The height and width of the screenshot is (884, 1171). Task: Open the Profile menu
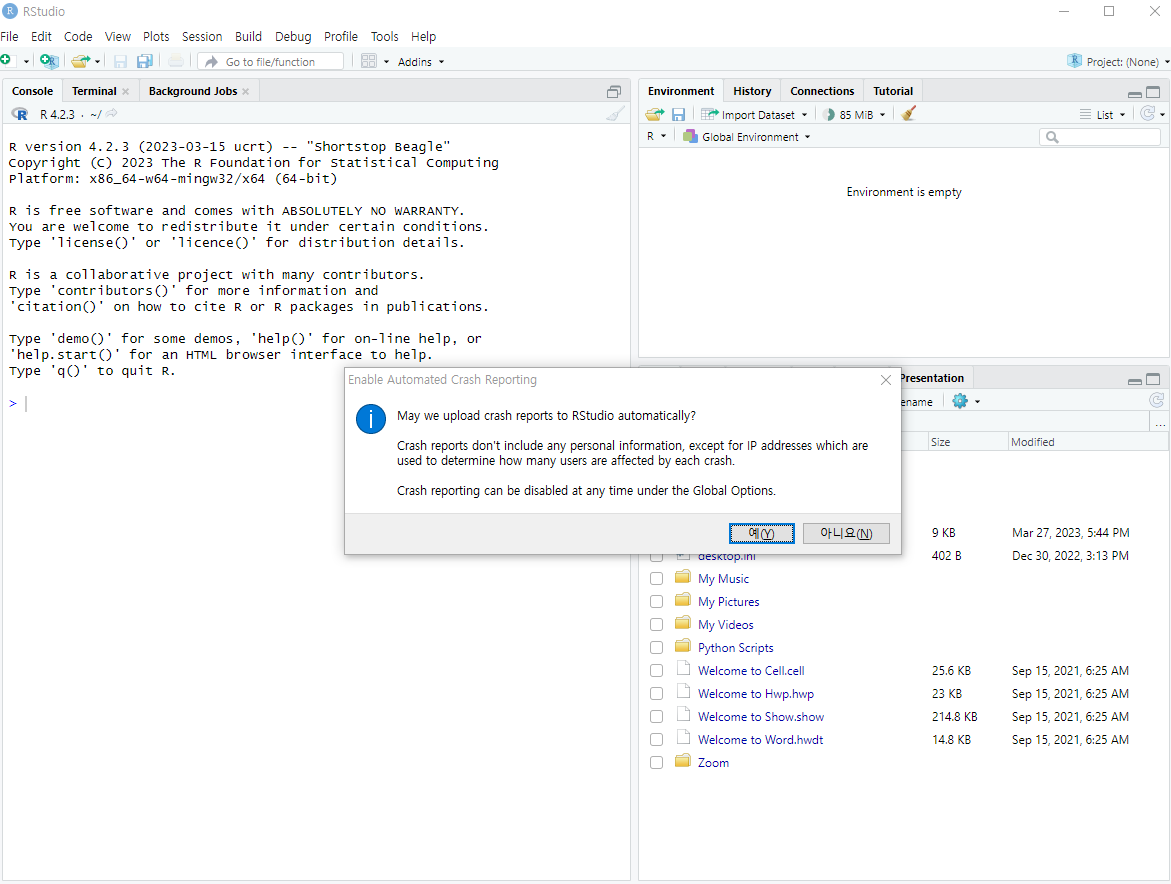click(x=341, y=37)
